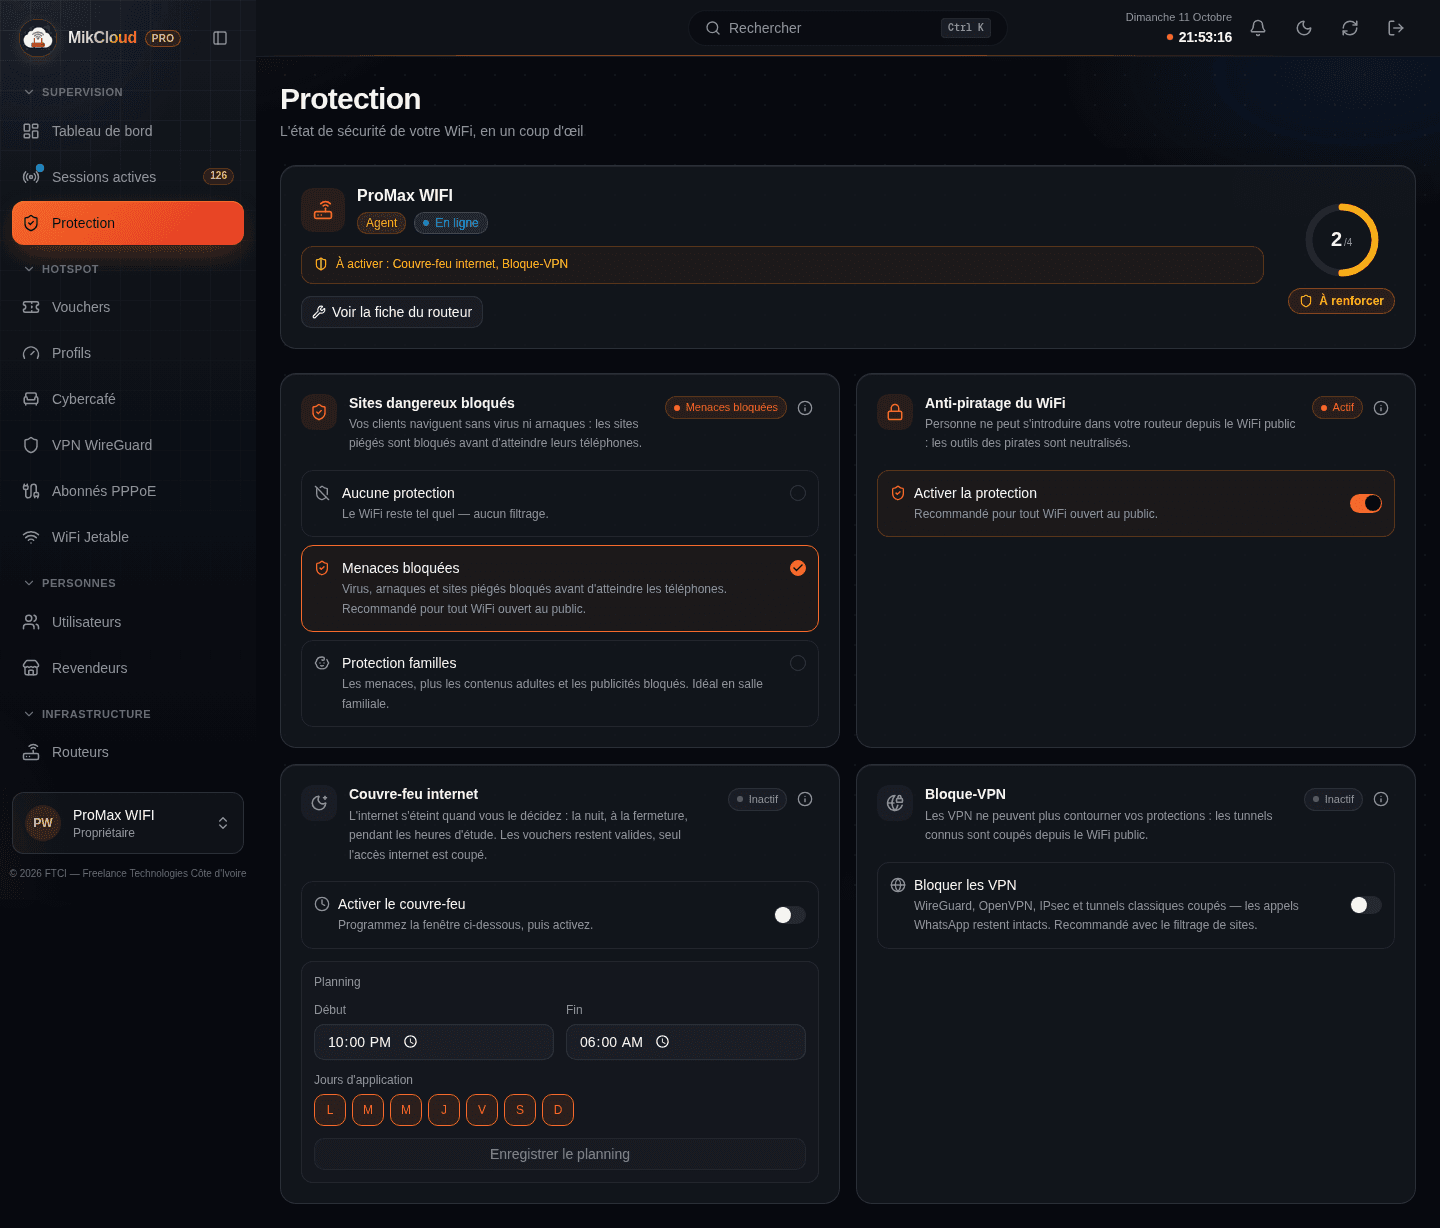Click the Rechercher search box
The height and width of the screenshot is (1228, 1440).
(x=848, y=28)
